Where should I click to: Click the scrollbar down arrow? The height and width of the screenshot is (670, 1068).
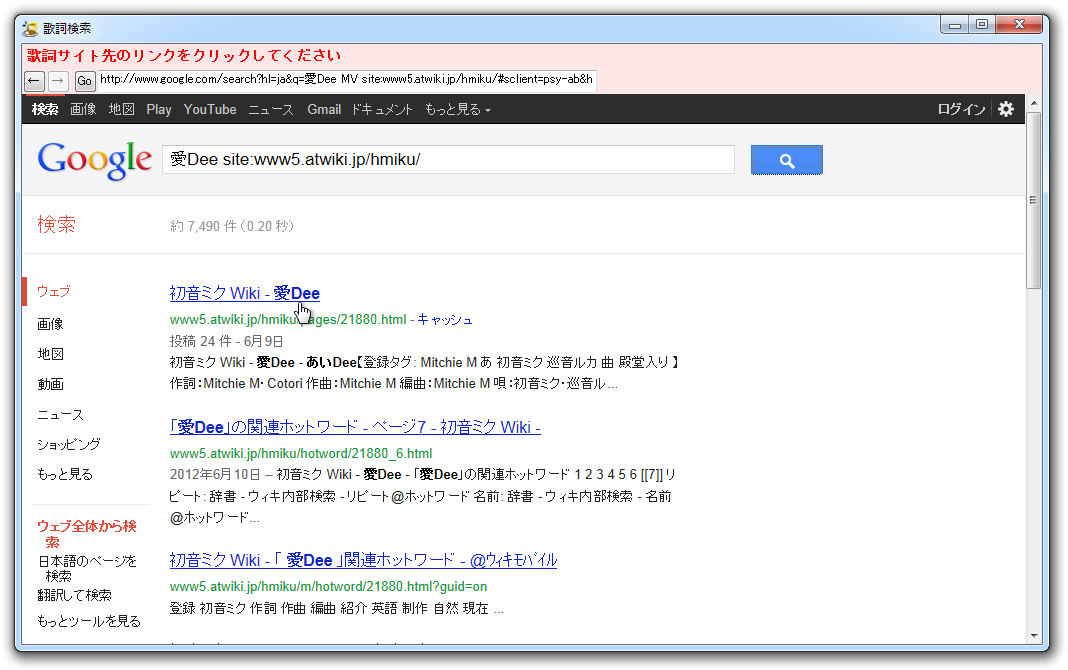[x=1034, y=635]
